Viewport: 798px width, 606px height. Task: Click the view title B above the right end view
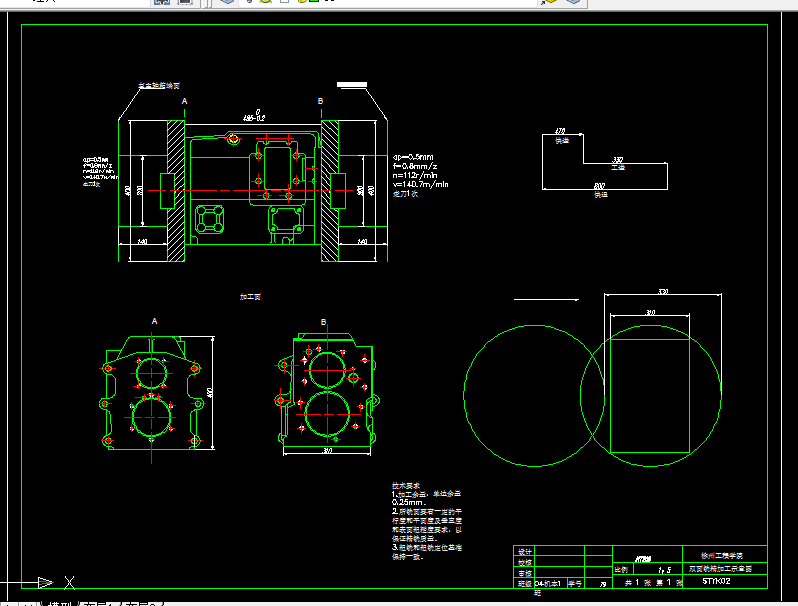[323, 322]
